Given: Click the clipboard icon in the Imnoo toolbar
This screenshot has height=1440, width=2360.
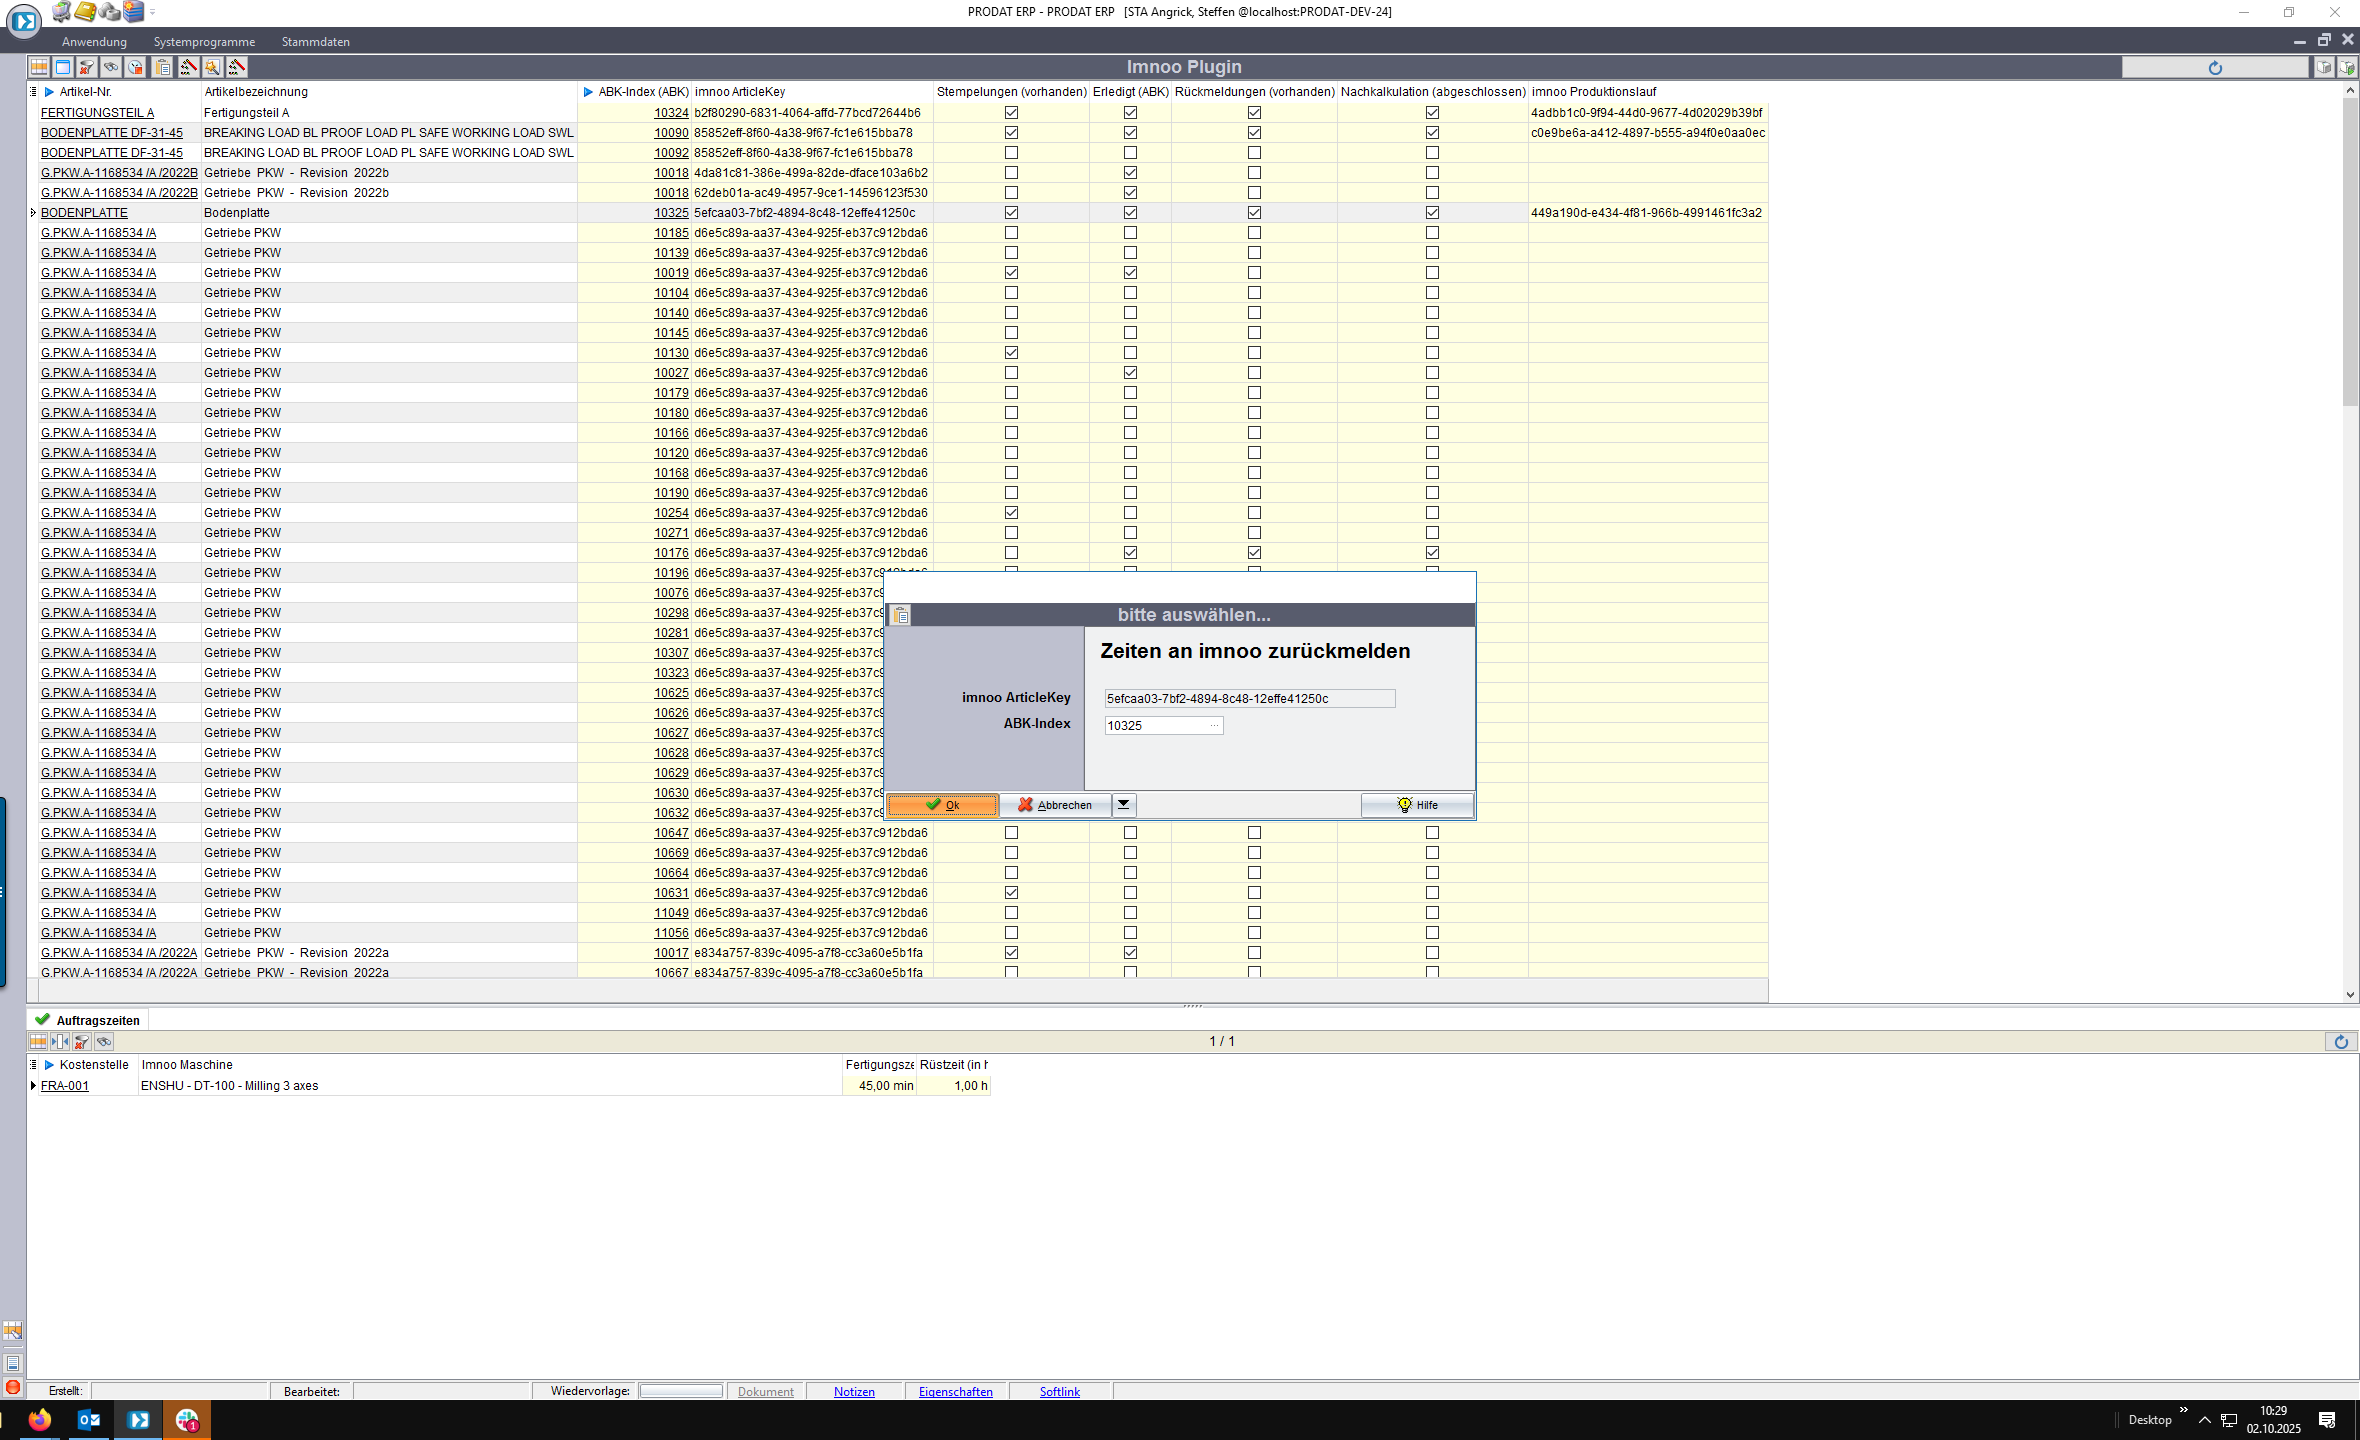Looking at the screenshot, I should click(162, 67).
